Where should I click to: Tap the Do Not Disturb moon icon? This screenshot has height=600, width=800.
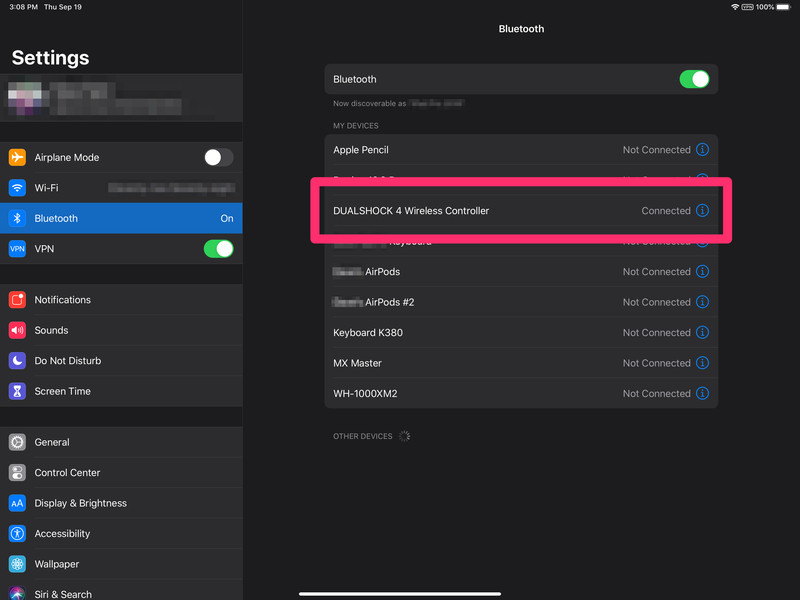click(17, 361)
